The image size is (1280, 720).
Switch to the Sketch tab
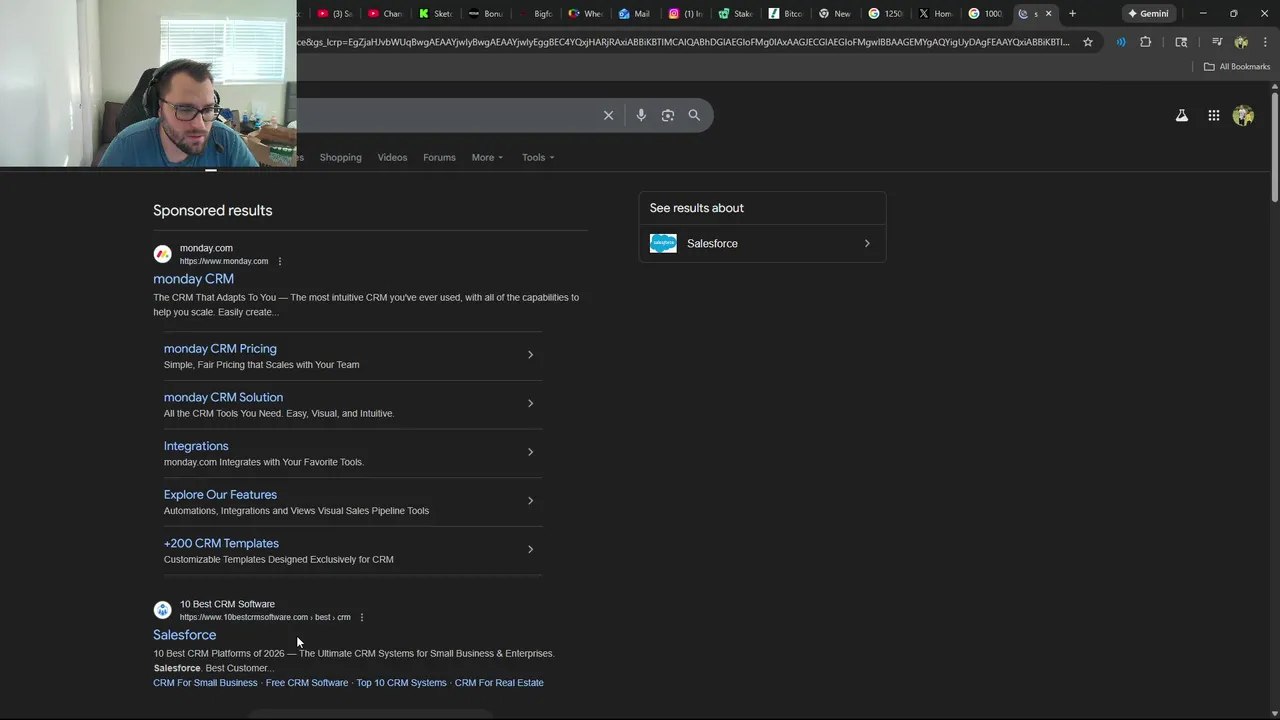[x=435, y=14]
